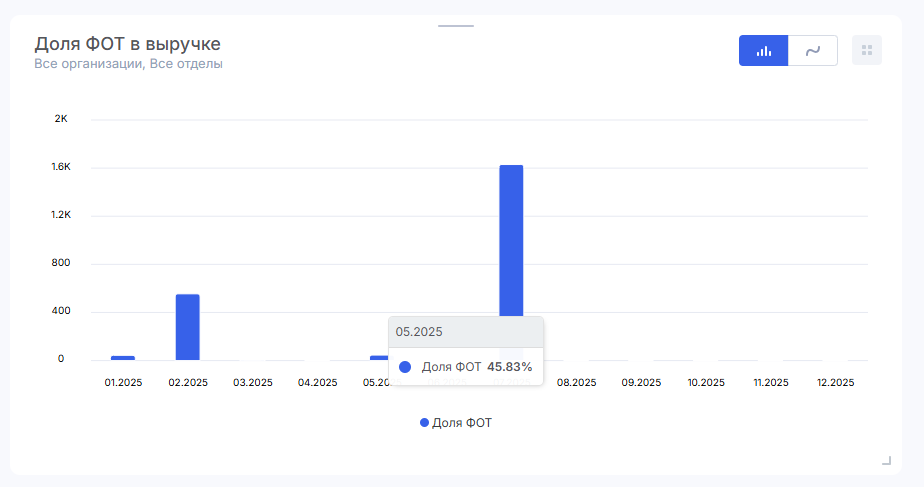924x487 pixels.
Task: Click the chart title Доля ФОТ в выручке
Action: pos(127,44)
